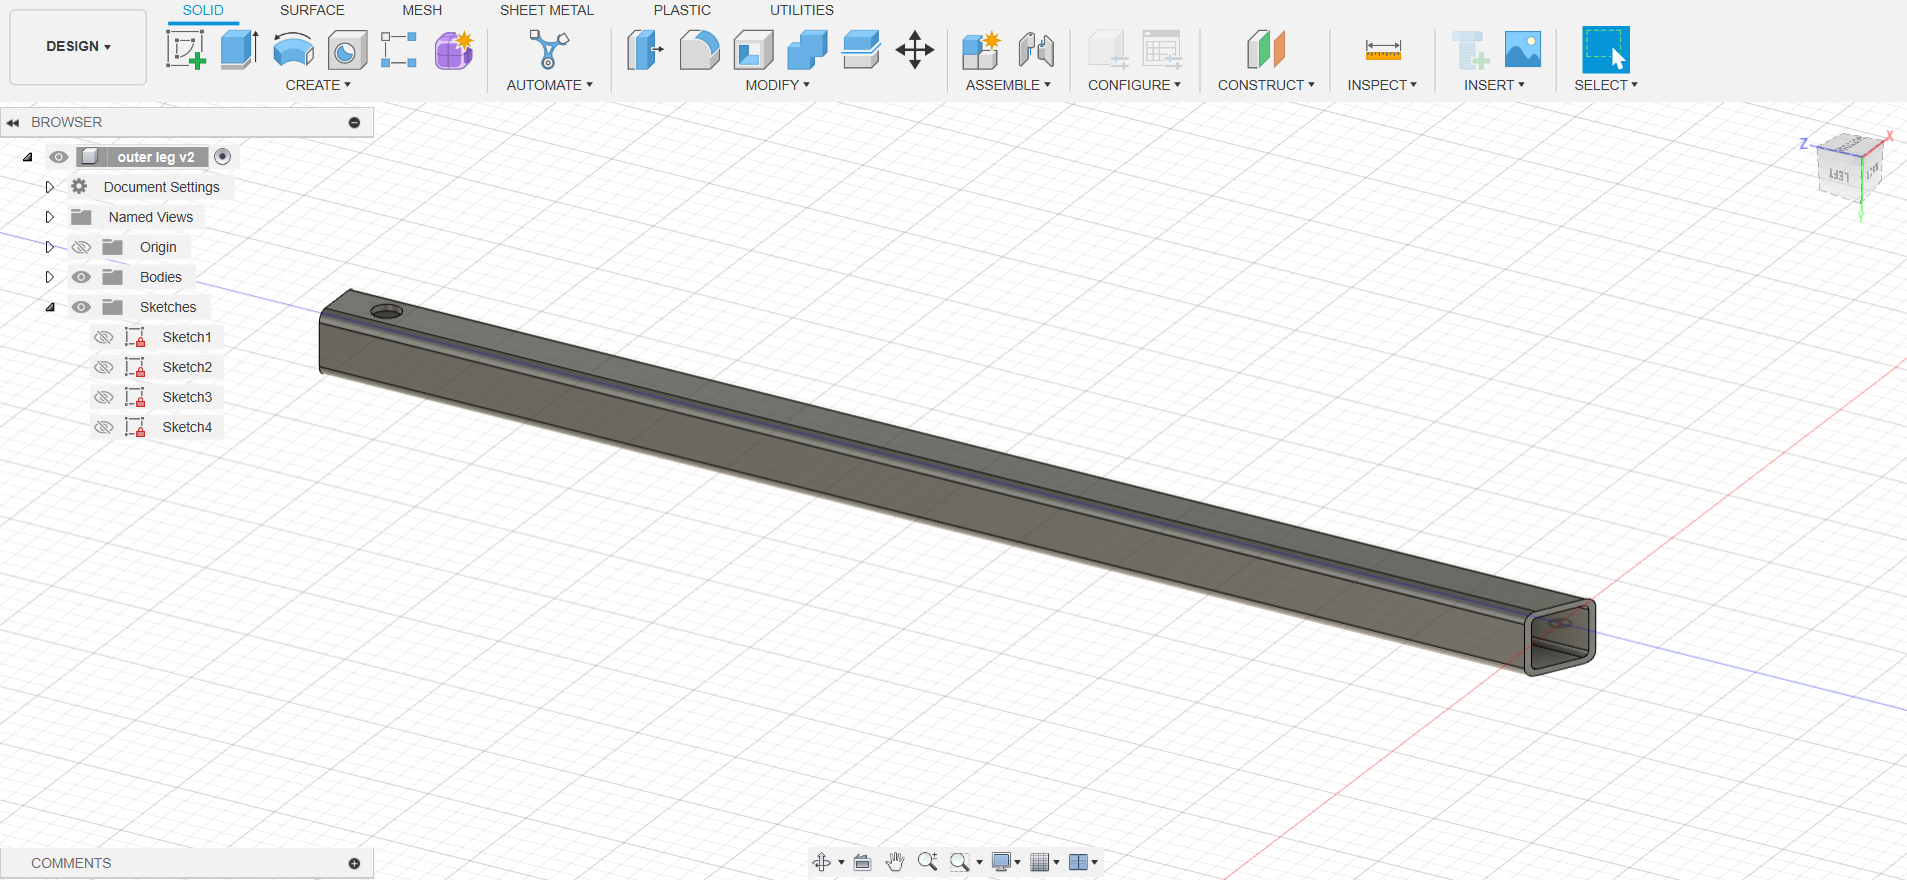Screen dimensions: 1907x880
Task: Activate outer leg v2 component radio button
Action: (223, 156)
